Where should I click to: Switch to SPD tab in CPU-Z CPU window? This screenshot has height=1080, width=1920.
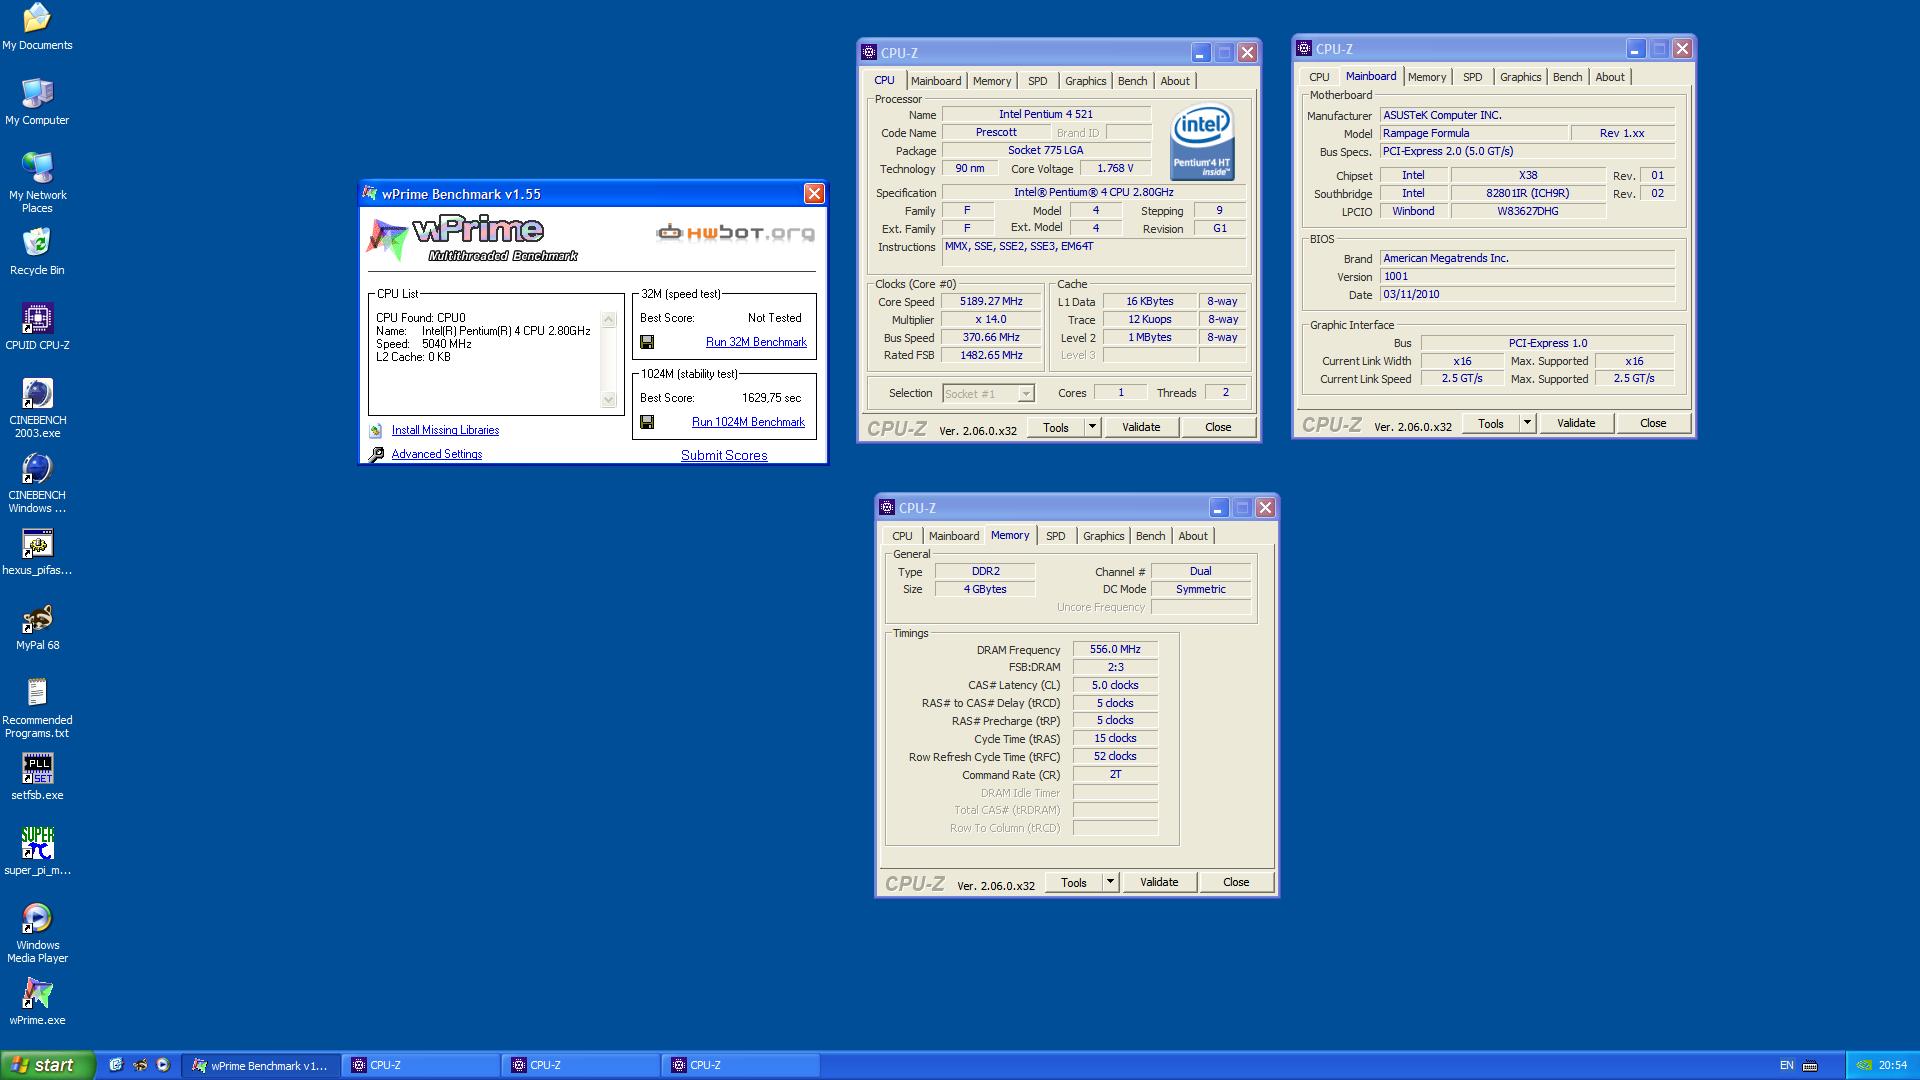pos(1038,81)
